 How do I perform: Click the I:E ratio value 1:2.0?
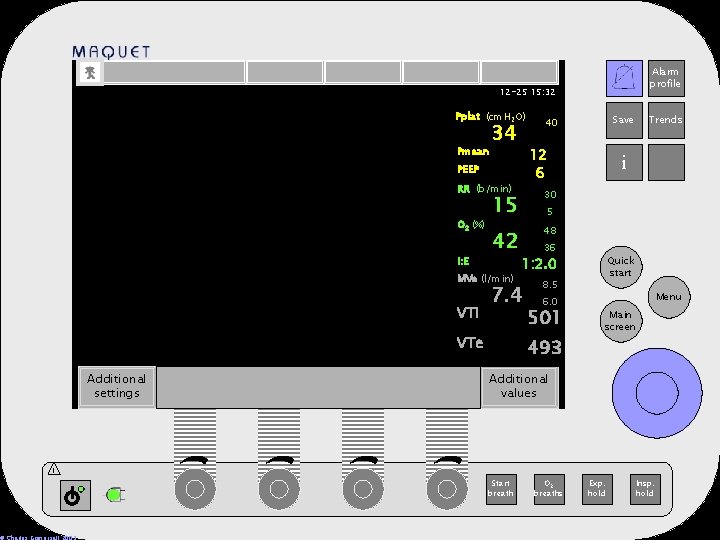(539, 264)
